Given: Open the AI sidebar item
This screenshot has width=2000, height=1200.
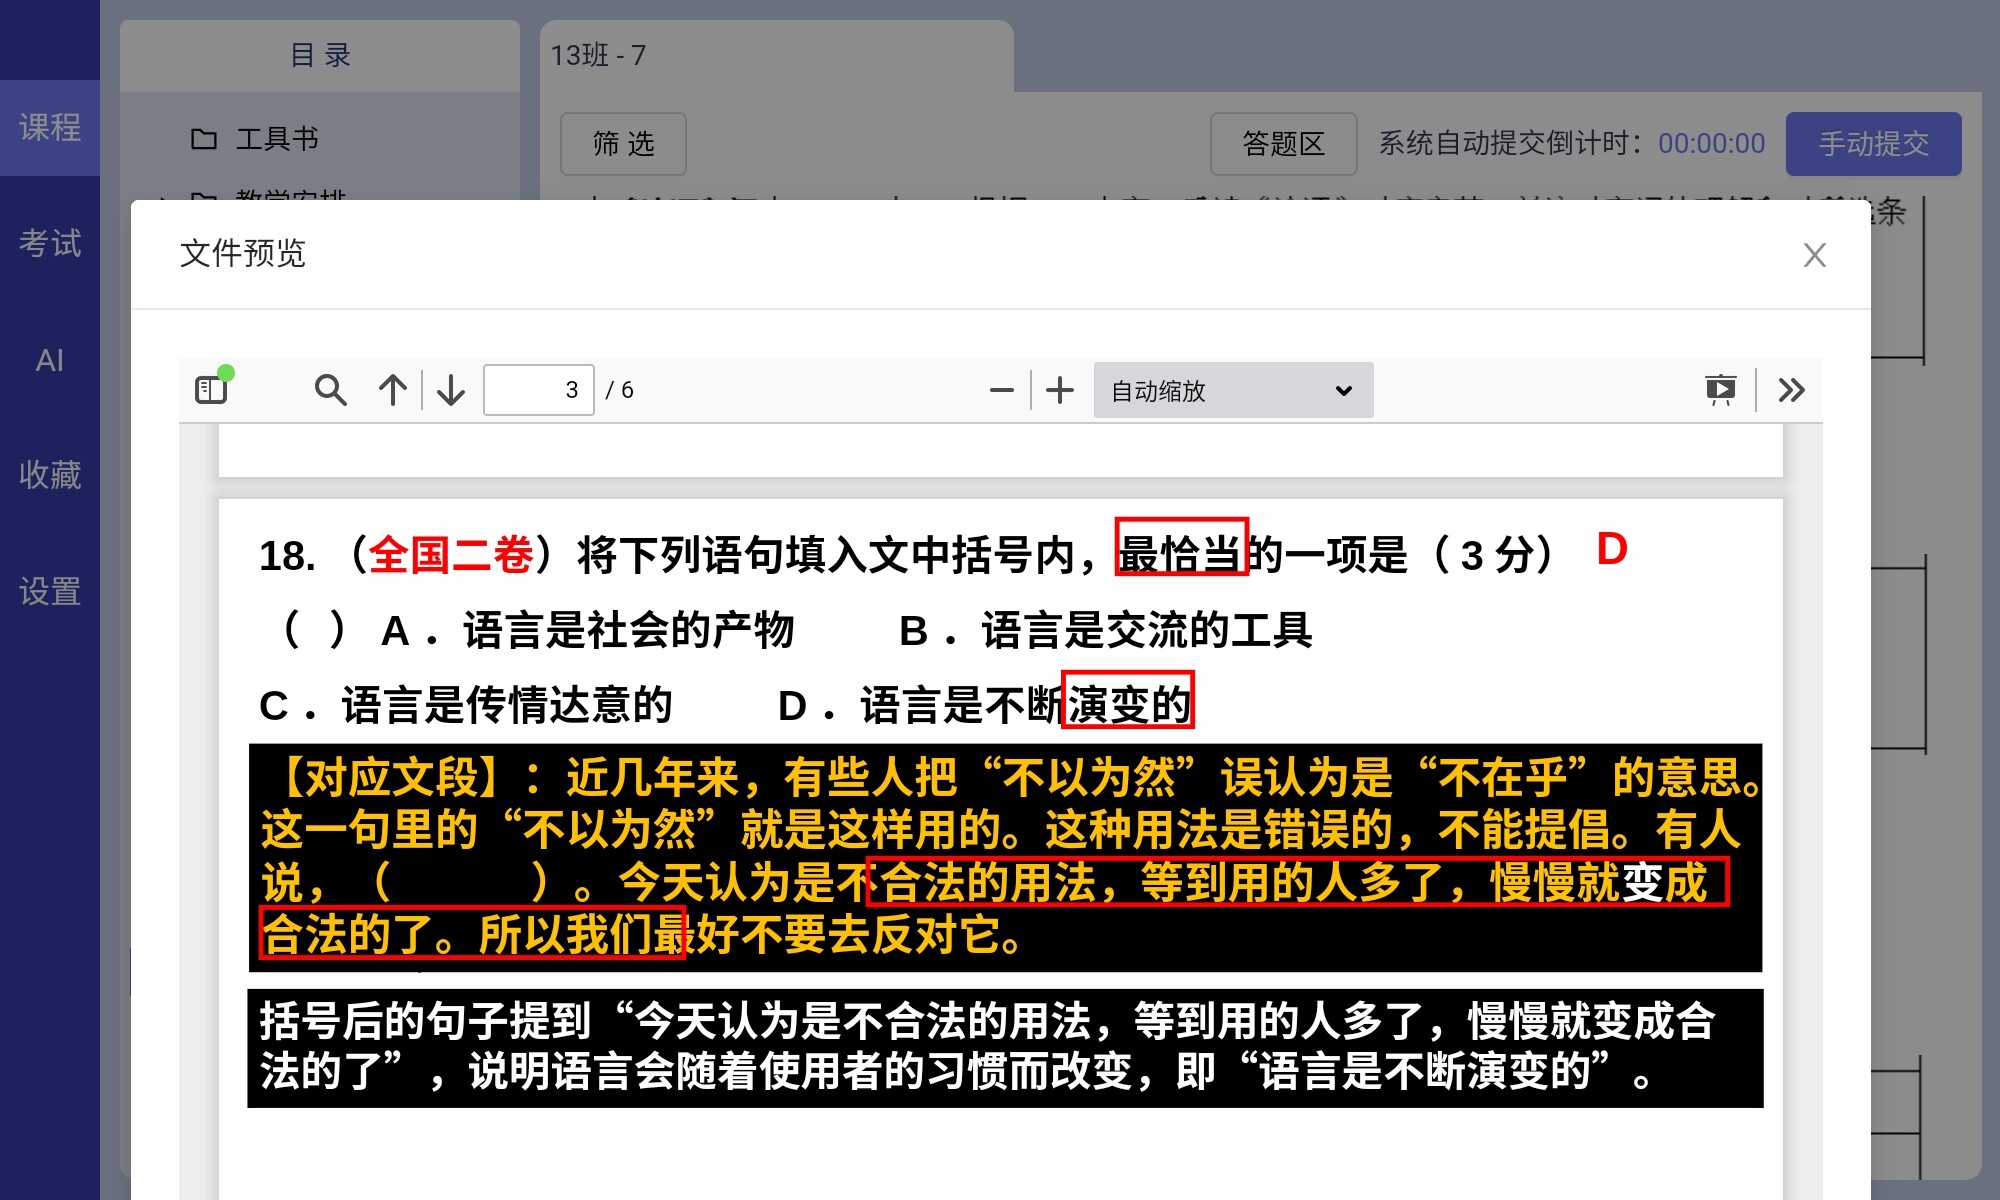Looking at the screenshot, I should (50, 360).
